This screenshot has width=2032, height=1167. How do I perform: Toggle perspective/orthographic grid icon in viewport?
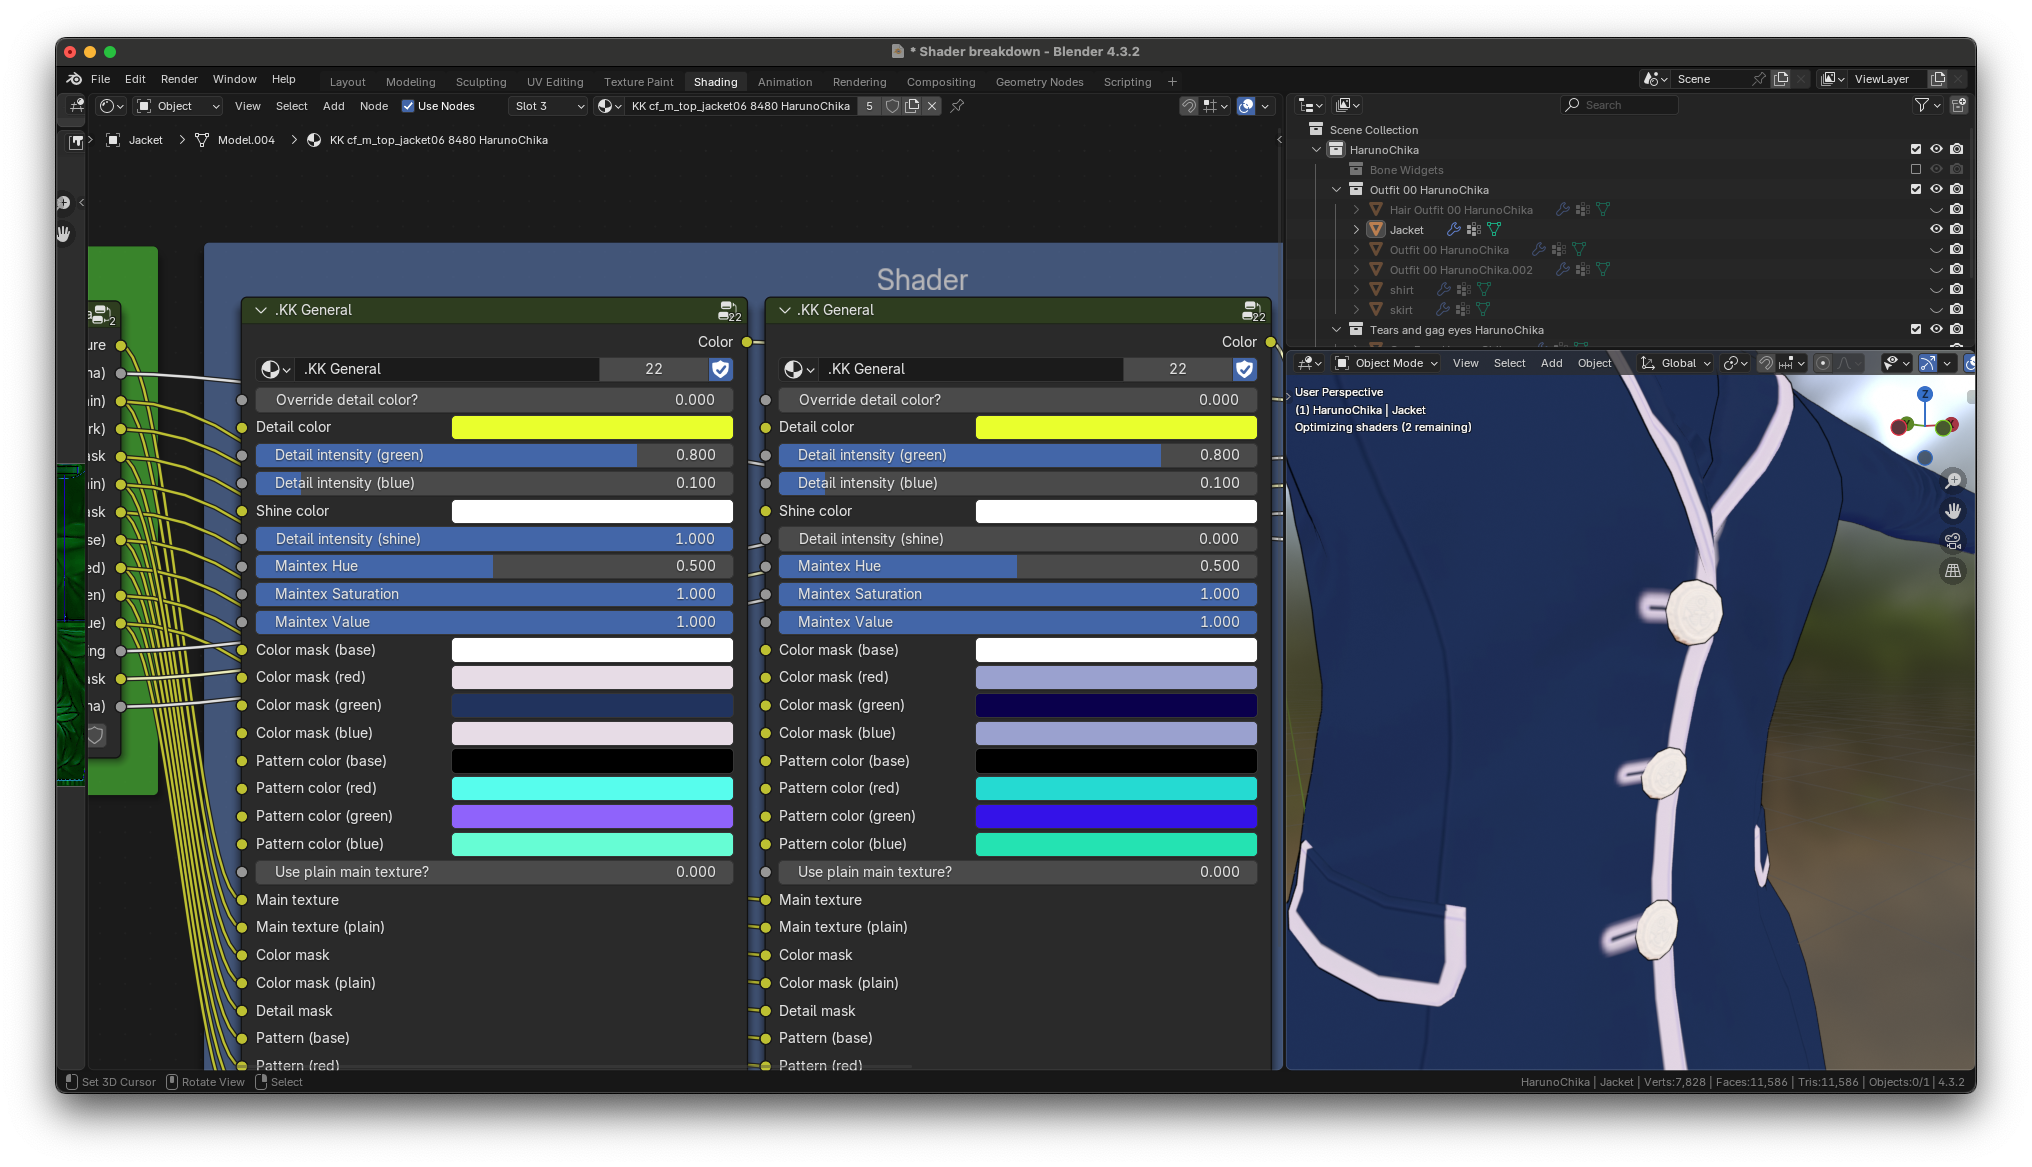click(x=1952, y=571)
